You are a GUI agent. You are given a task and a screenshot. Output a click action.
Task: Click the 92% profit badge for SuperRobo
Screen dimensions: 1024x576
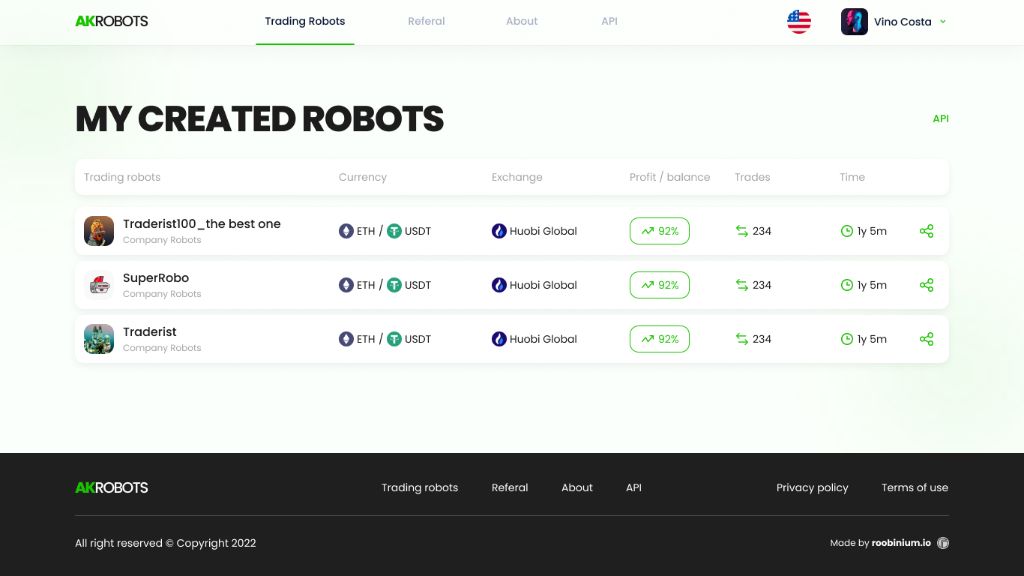[660, 285]
